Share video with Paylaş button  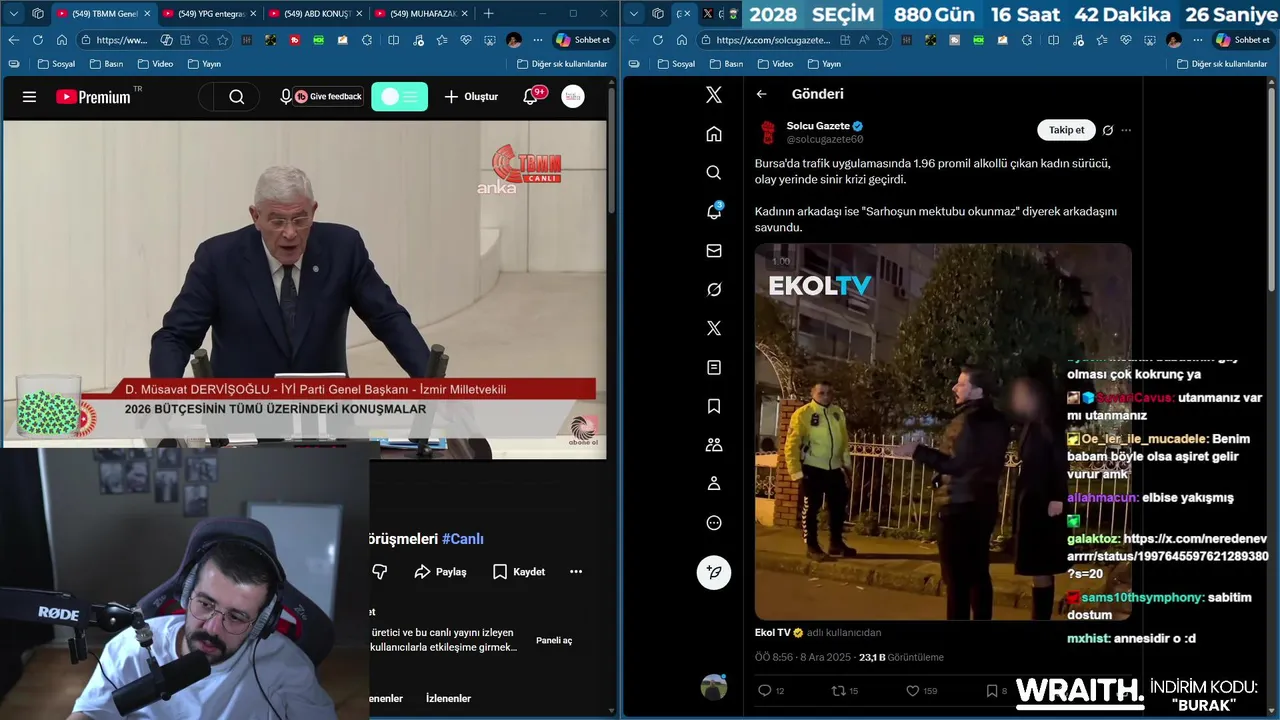441,572
